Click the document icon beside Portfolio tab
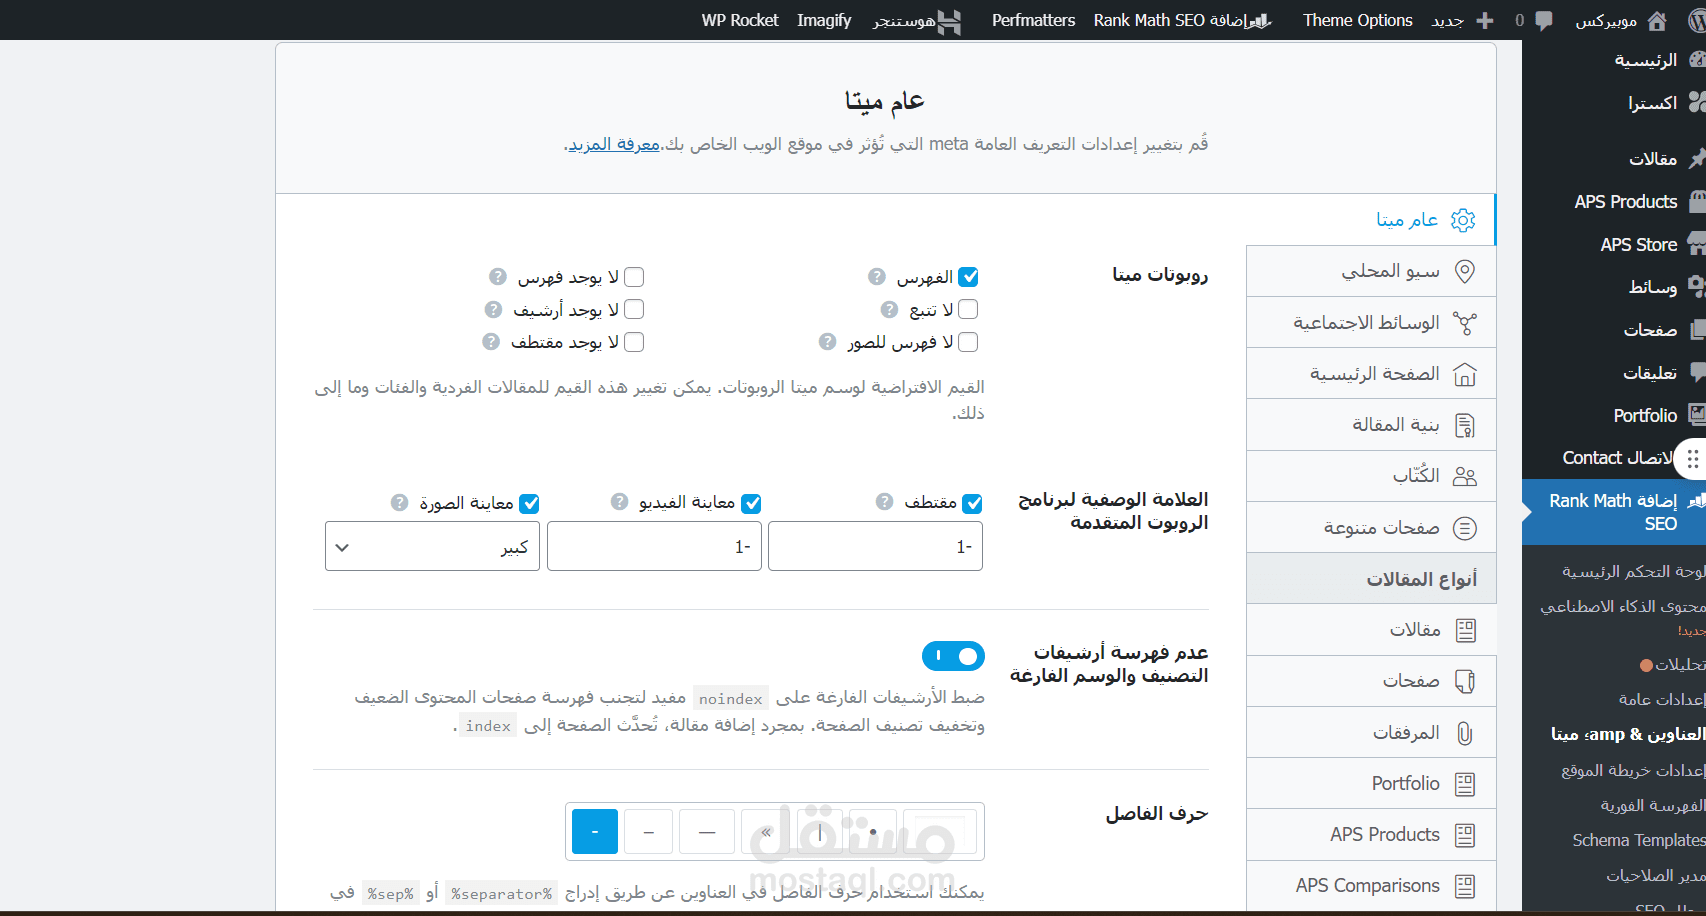Image resolution: width=1706 pixels, height=916 pixels. [x=1465, y=784]
